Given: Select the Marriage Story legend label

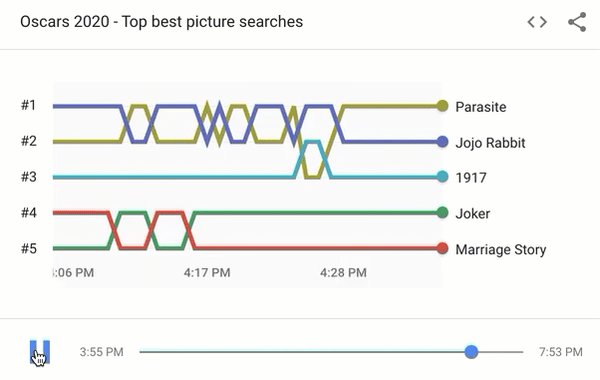Looking at the screenshot, I should 501,250.
